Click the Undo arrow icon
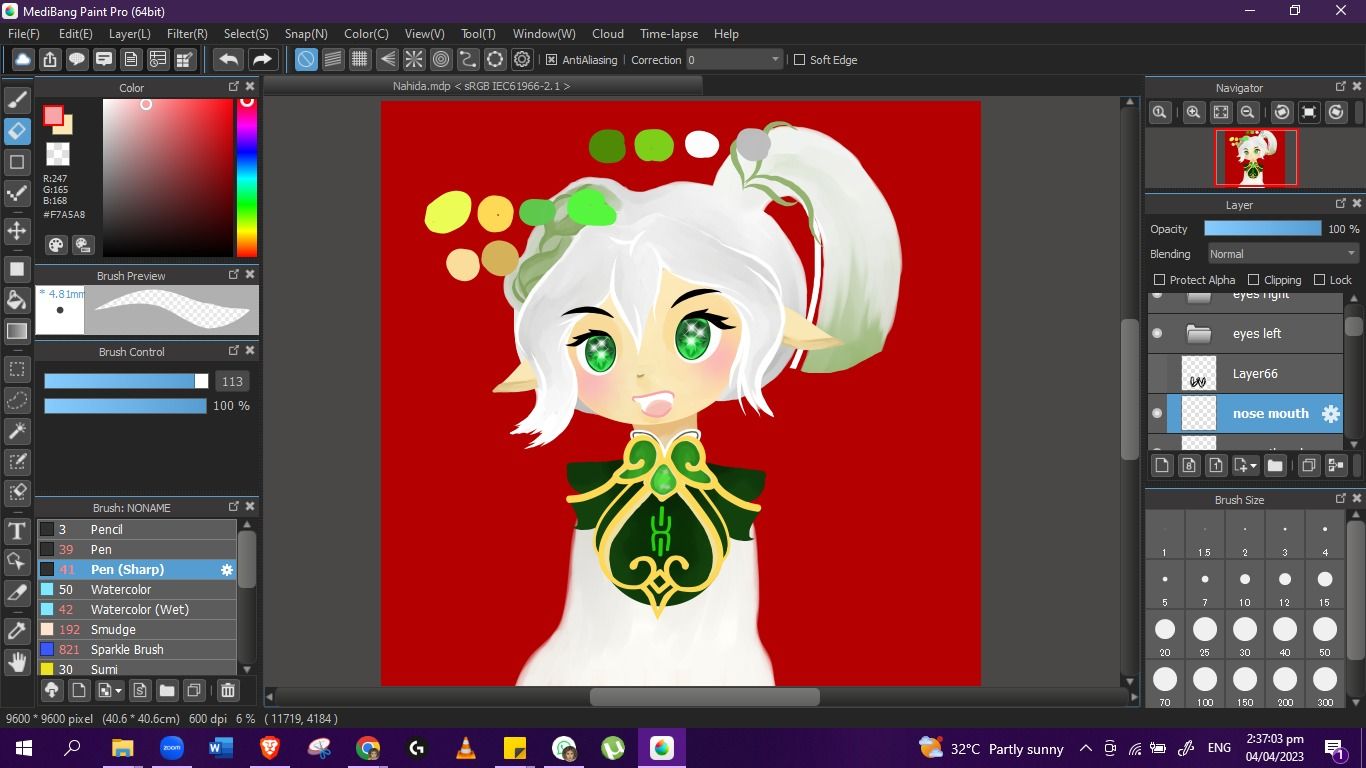The height and width of the screenshot is (768, 1366). [228, 59]
